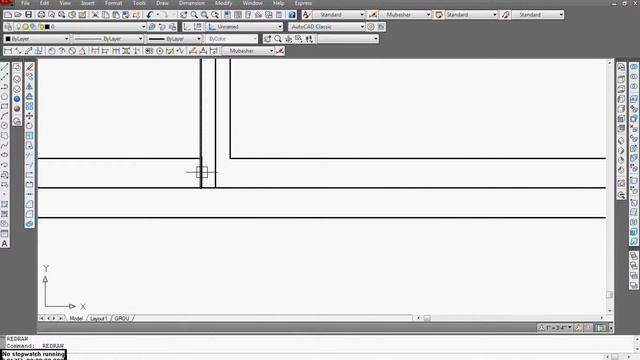Click the black color swatch in Color control
Image resolution: width=640 pixels, height=360 pixels.
(8, 39)
